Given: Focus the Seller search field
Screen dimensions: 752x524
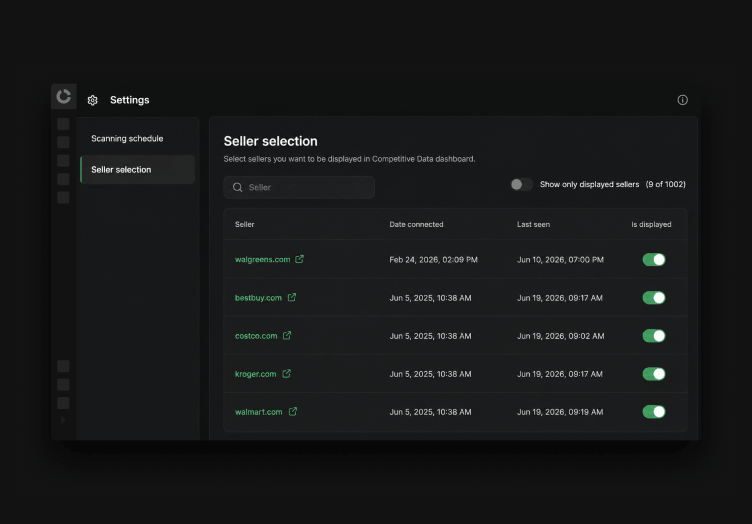Looking at the screenshot, I should click(299, 187).
